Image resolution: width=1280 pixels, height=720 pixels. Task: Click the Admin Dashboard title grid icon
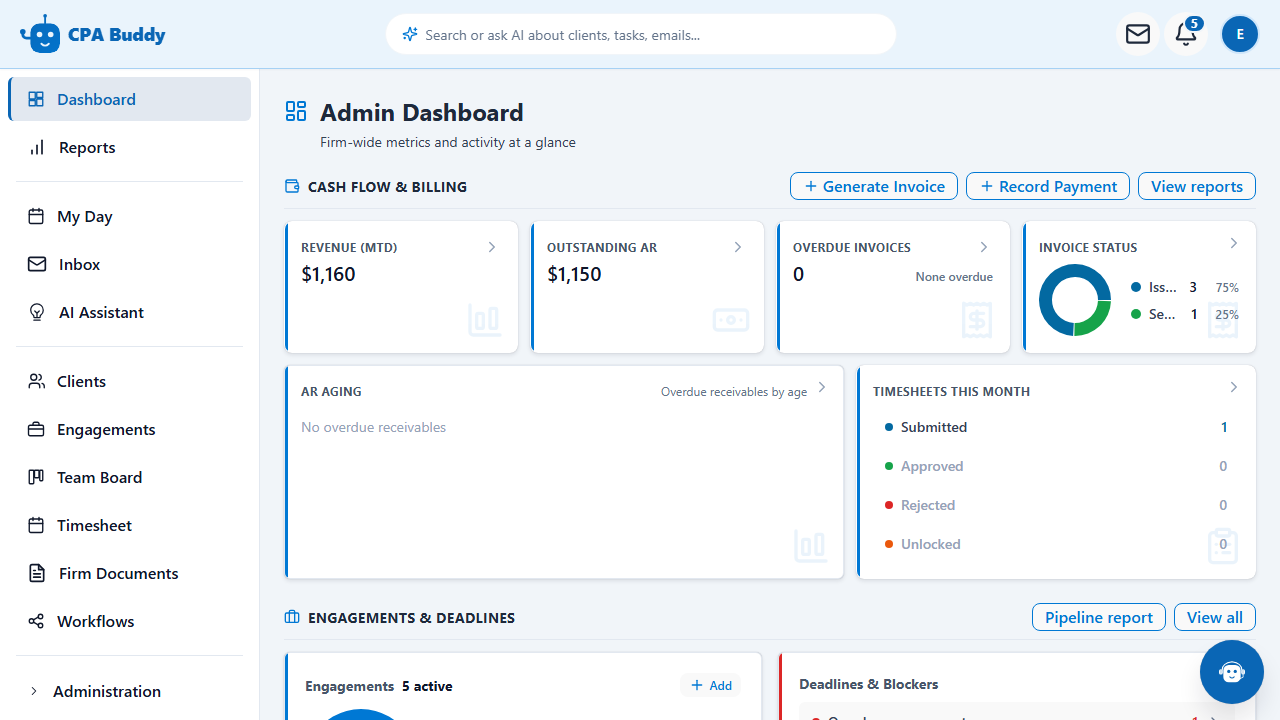(x=296, y=111)
